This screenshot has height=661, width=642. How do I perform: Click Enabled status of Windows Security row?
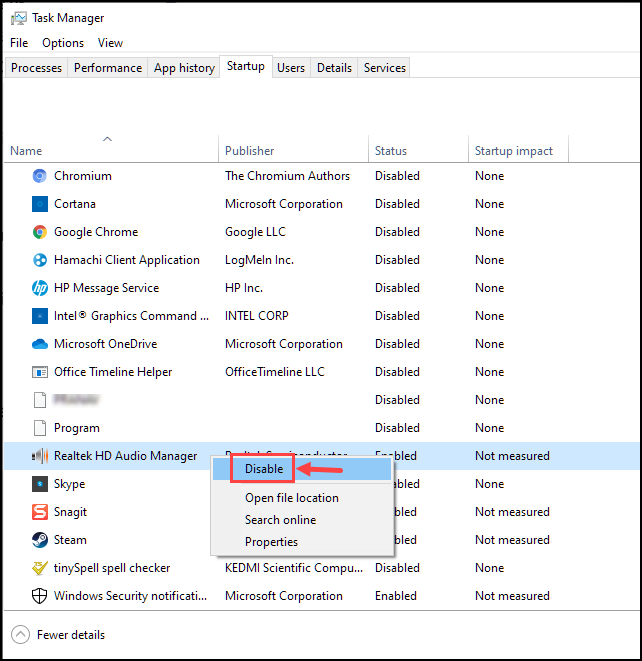[395, 596]
